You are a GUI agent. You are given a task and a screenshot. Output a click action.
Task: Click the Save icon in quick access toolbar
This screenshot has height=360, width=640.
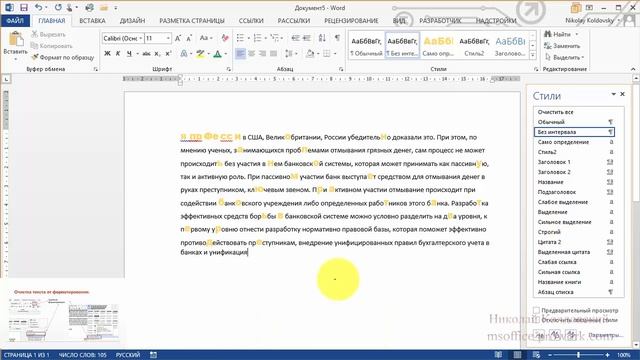(x=24, y=7)
